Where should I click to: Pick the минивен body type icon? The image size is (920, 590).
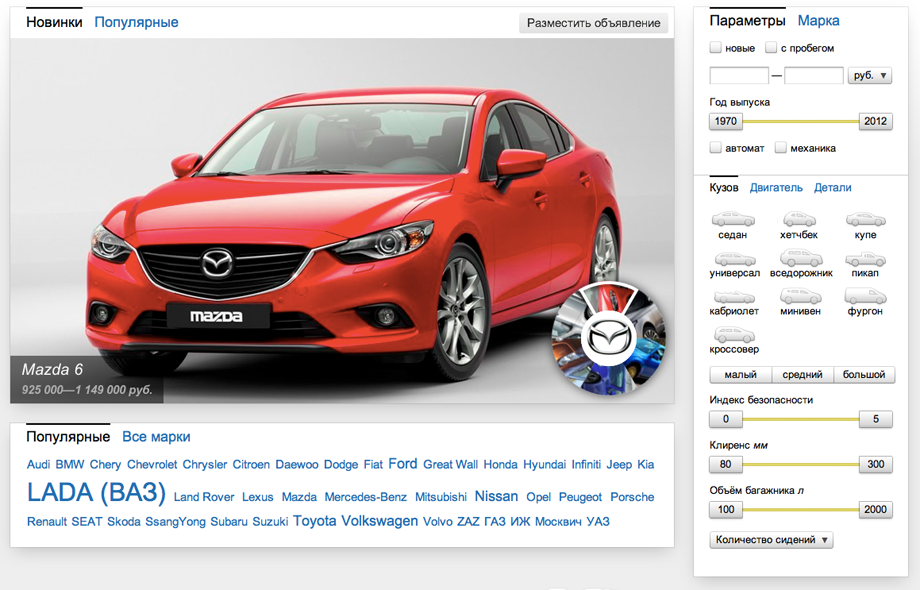point(800,296)
